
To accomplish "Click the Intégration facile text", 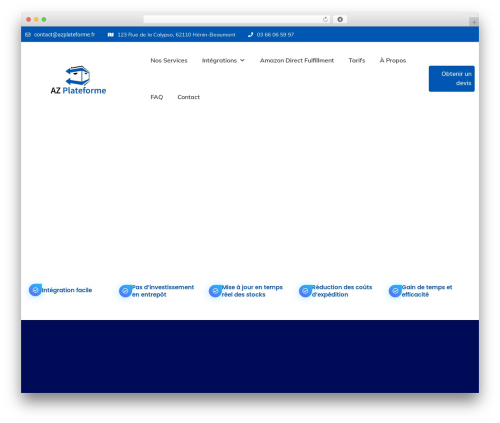I will click(67, 290).
